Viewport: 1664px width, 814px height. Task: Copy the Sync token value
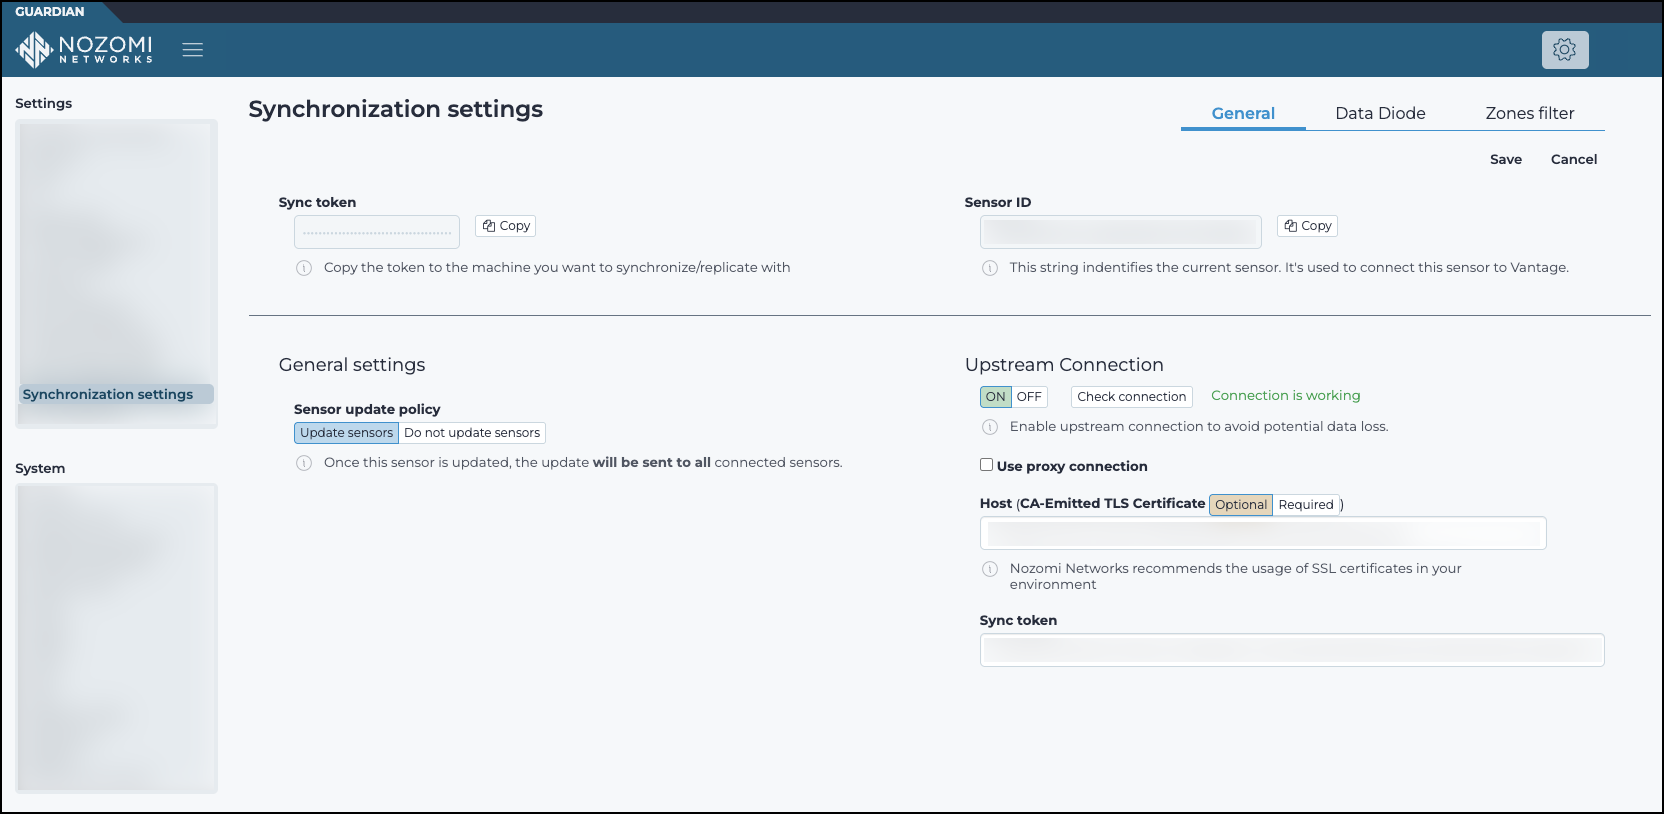pos(506,226)
